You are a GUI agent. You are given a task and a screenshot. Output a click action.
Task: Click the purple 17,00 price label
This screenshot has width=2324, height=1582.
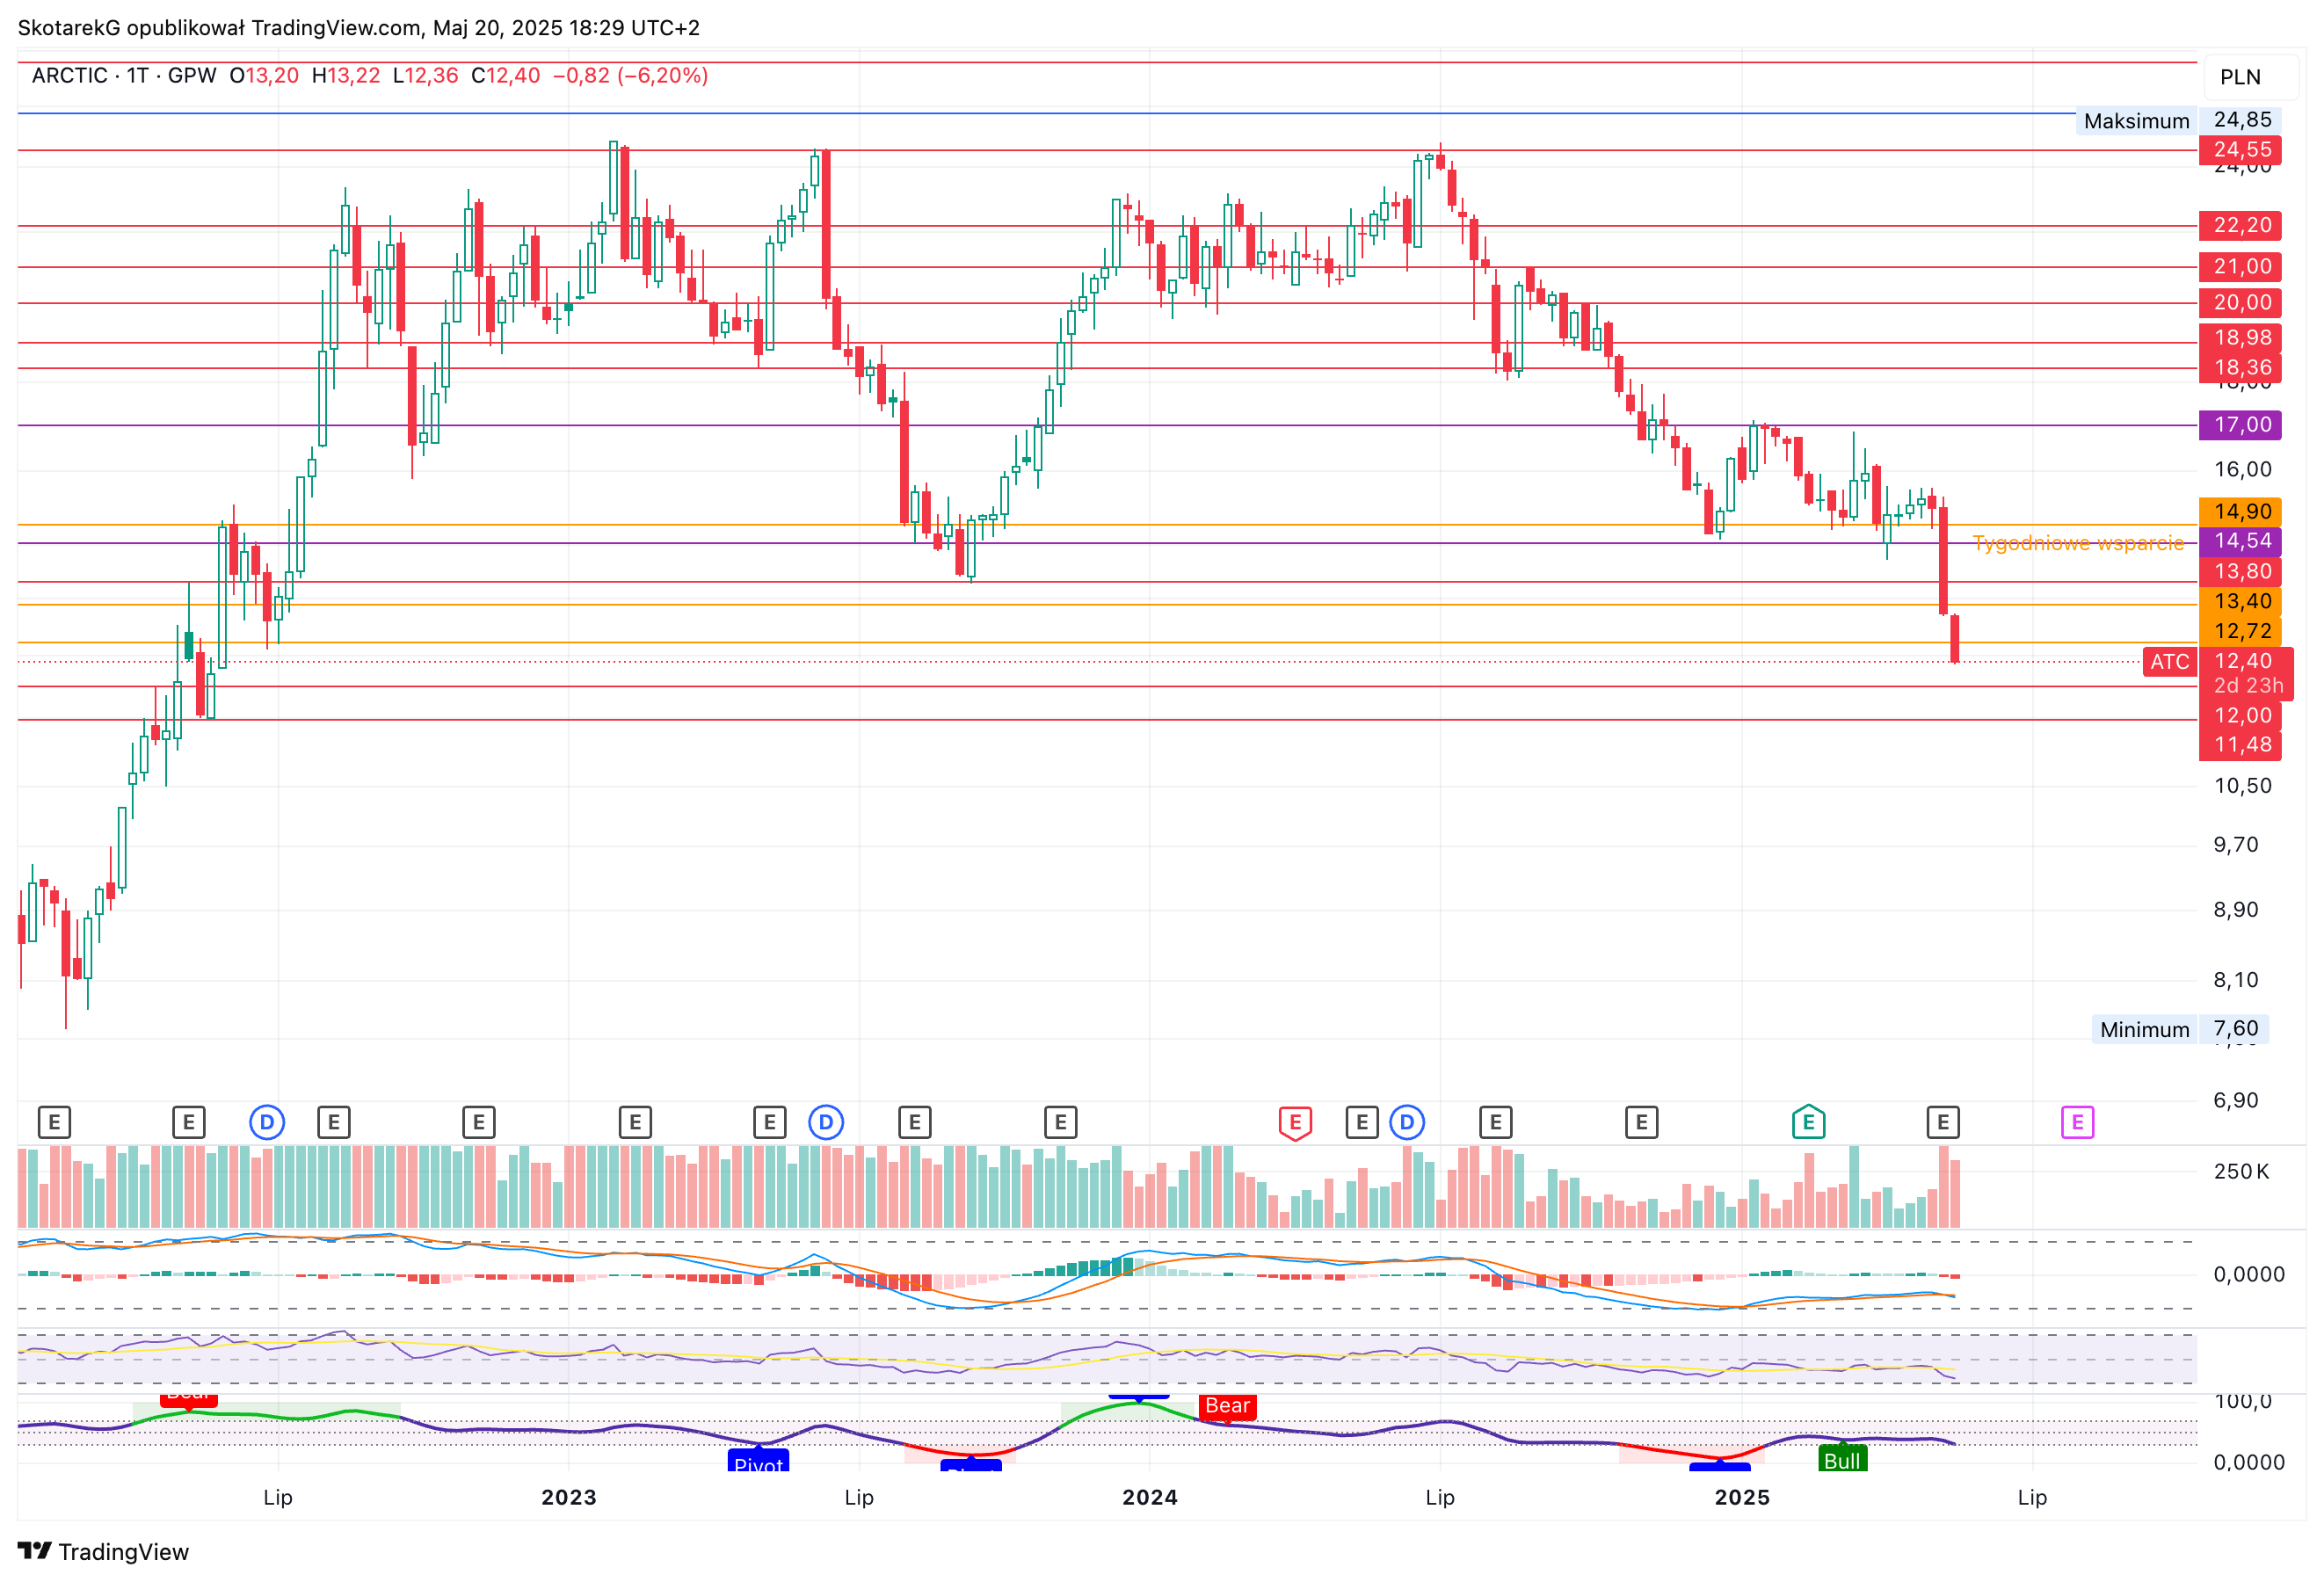(2240, 425)
